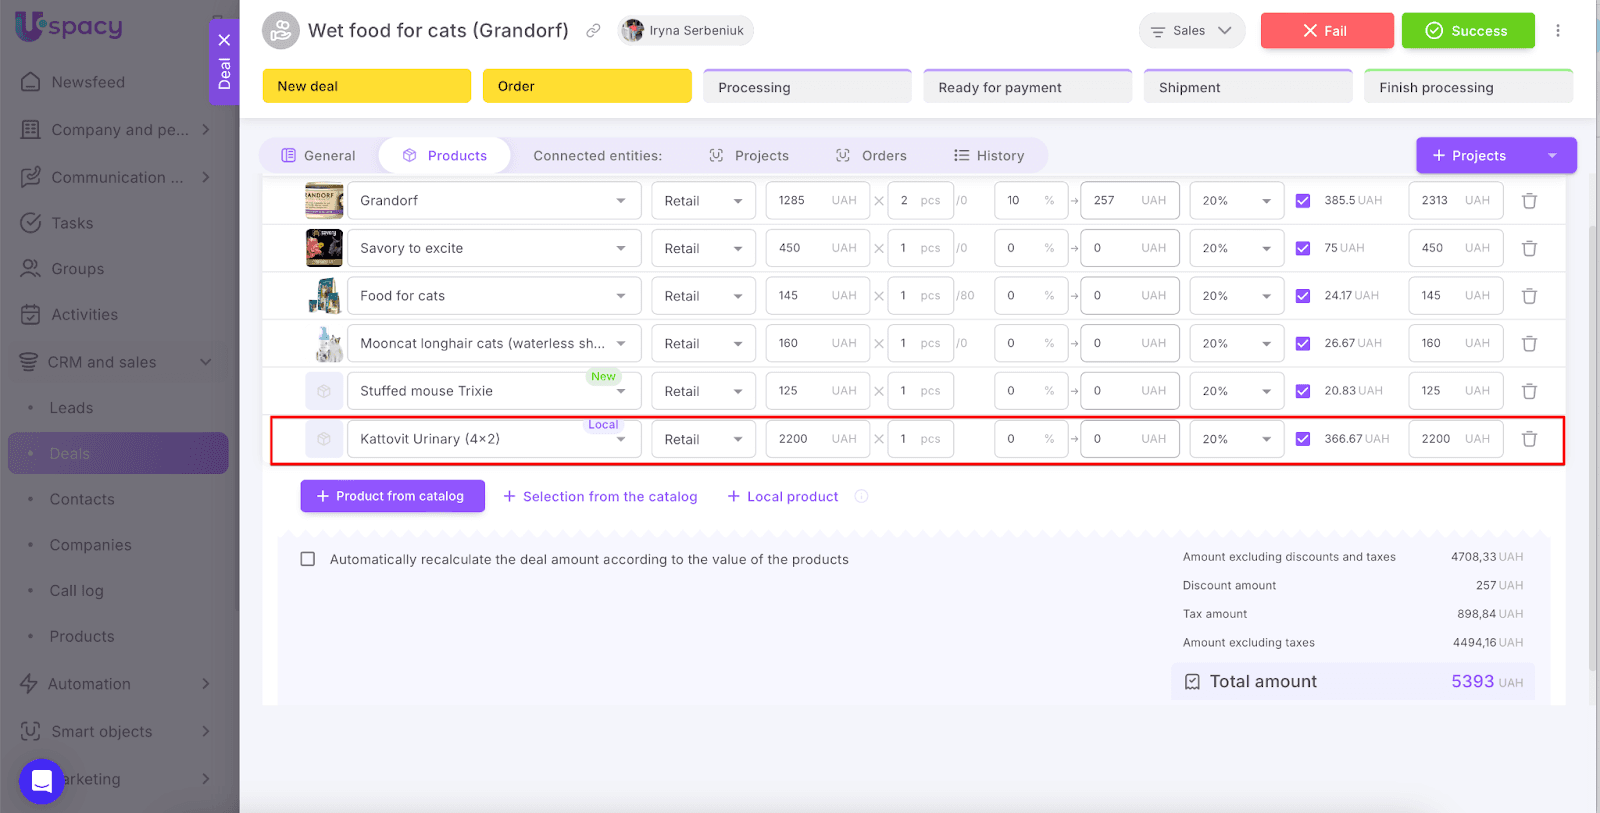Switch to the History tab
The width and height of the screenshot is (1600, 813).
(x=988, y=156)
